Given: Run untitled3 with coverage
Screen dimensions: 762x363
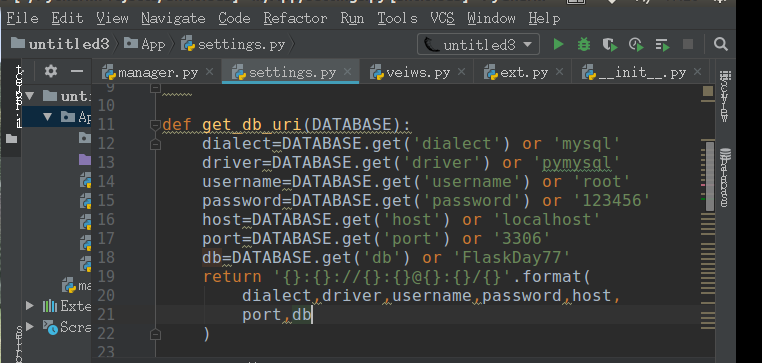Looking at the screenshot, I should (610, 45).
